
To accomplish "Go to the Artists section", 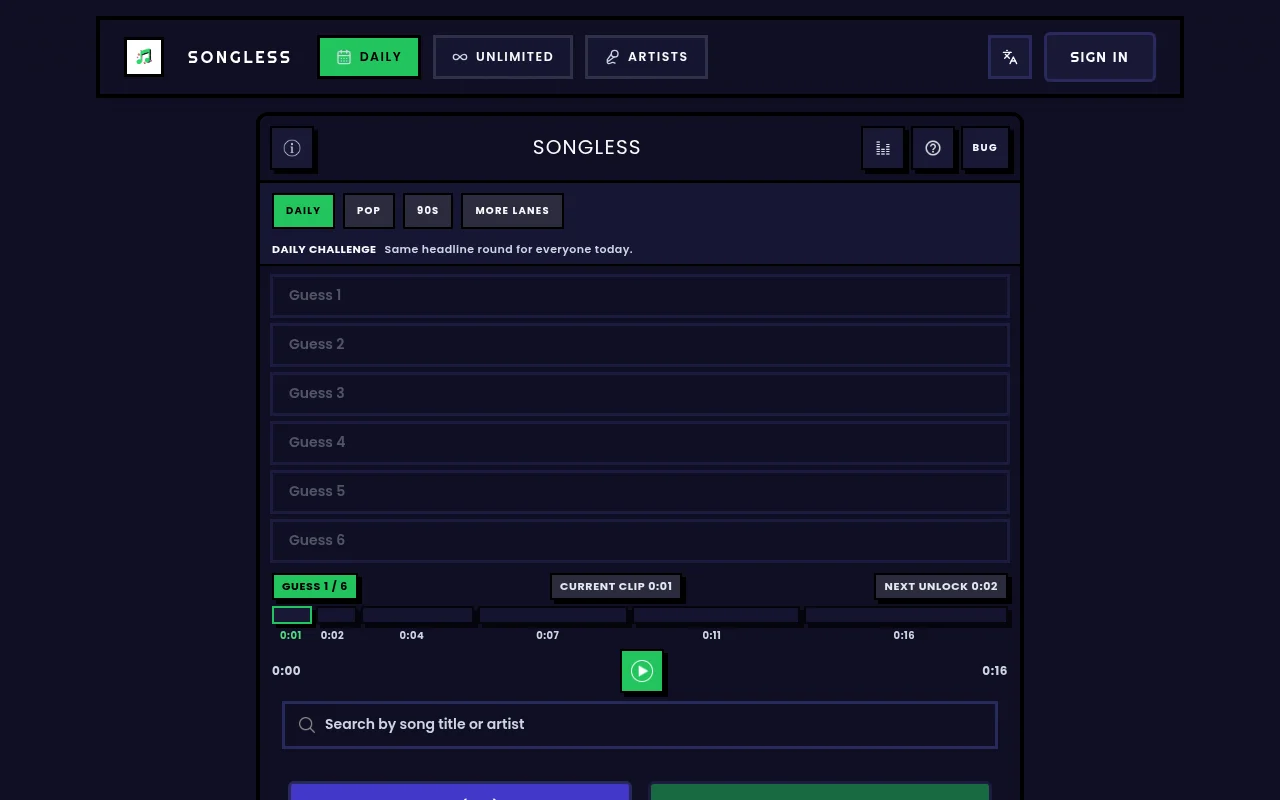I will coord(646,57).
